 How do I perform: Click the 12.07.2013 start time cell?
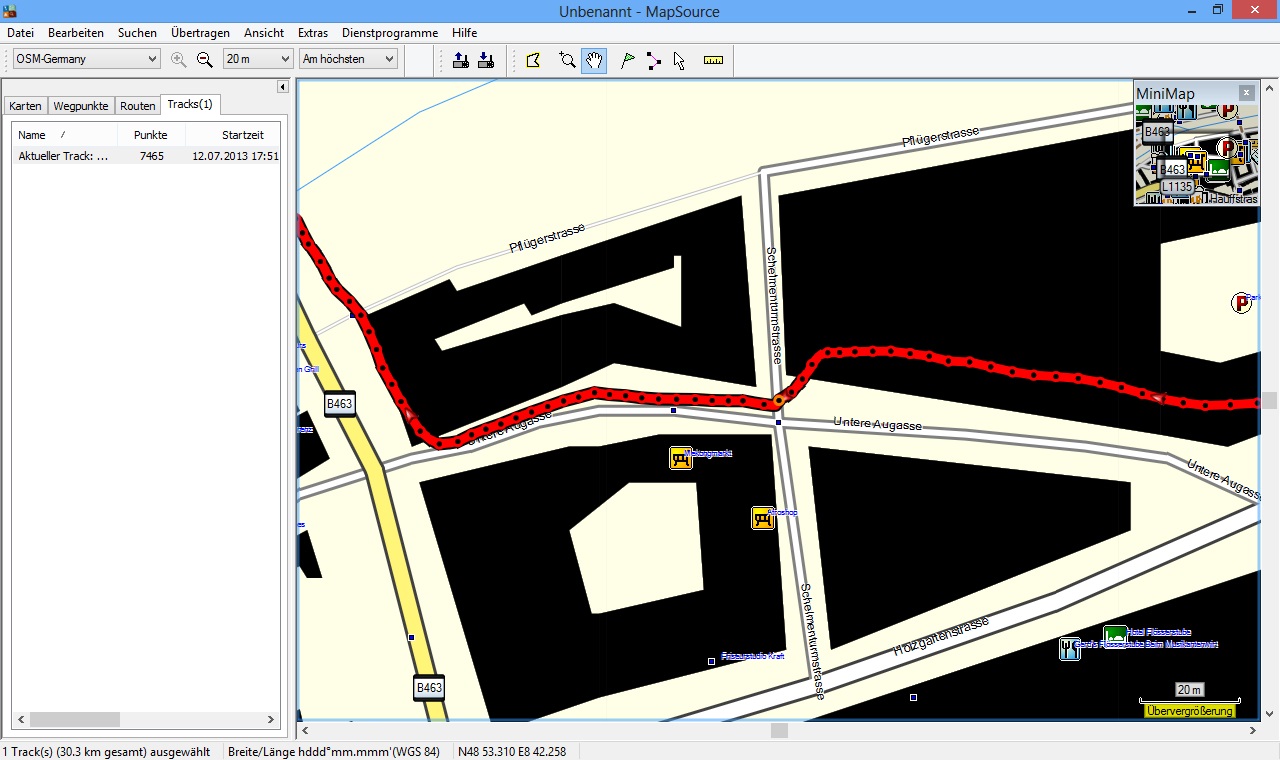235,156
